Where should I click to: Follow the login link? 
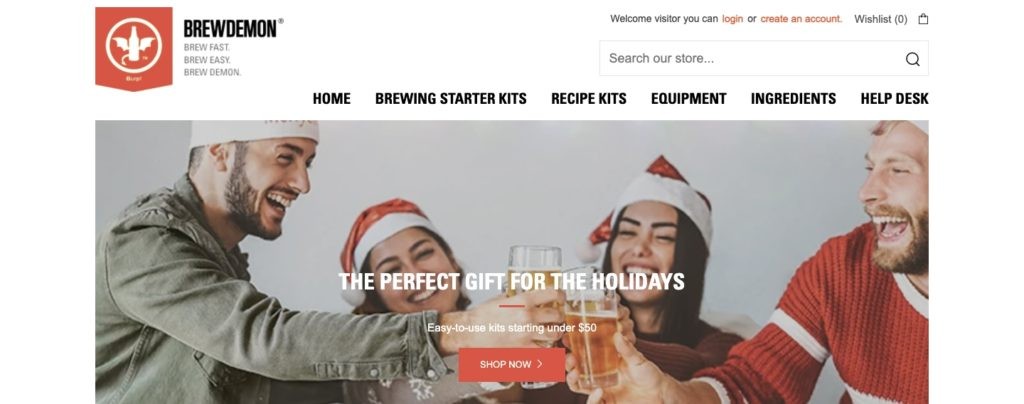732,19
